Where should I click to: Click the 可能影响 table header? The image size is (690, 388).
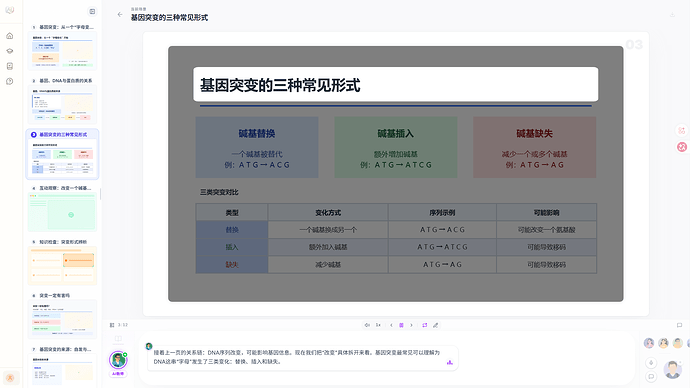547,212
